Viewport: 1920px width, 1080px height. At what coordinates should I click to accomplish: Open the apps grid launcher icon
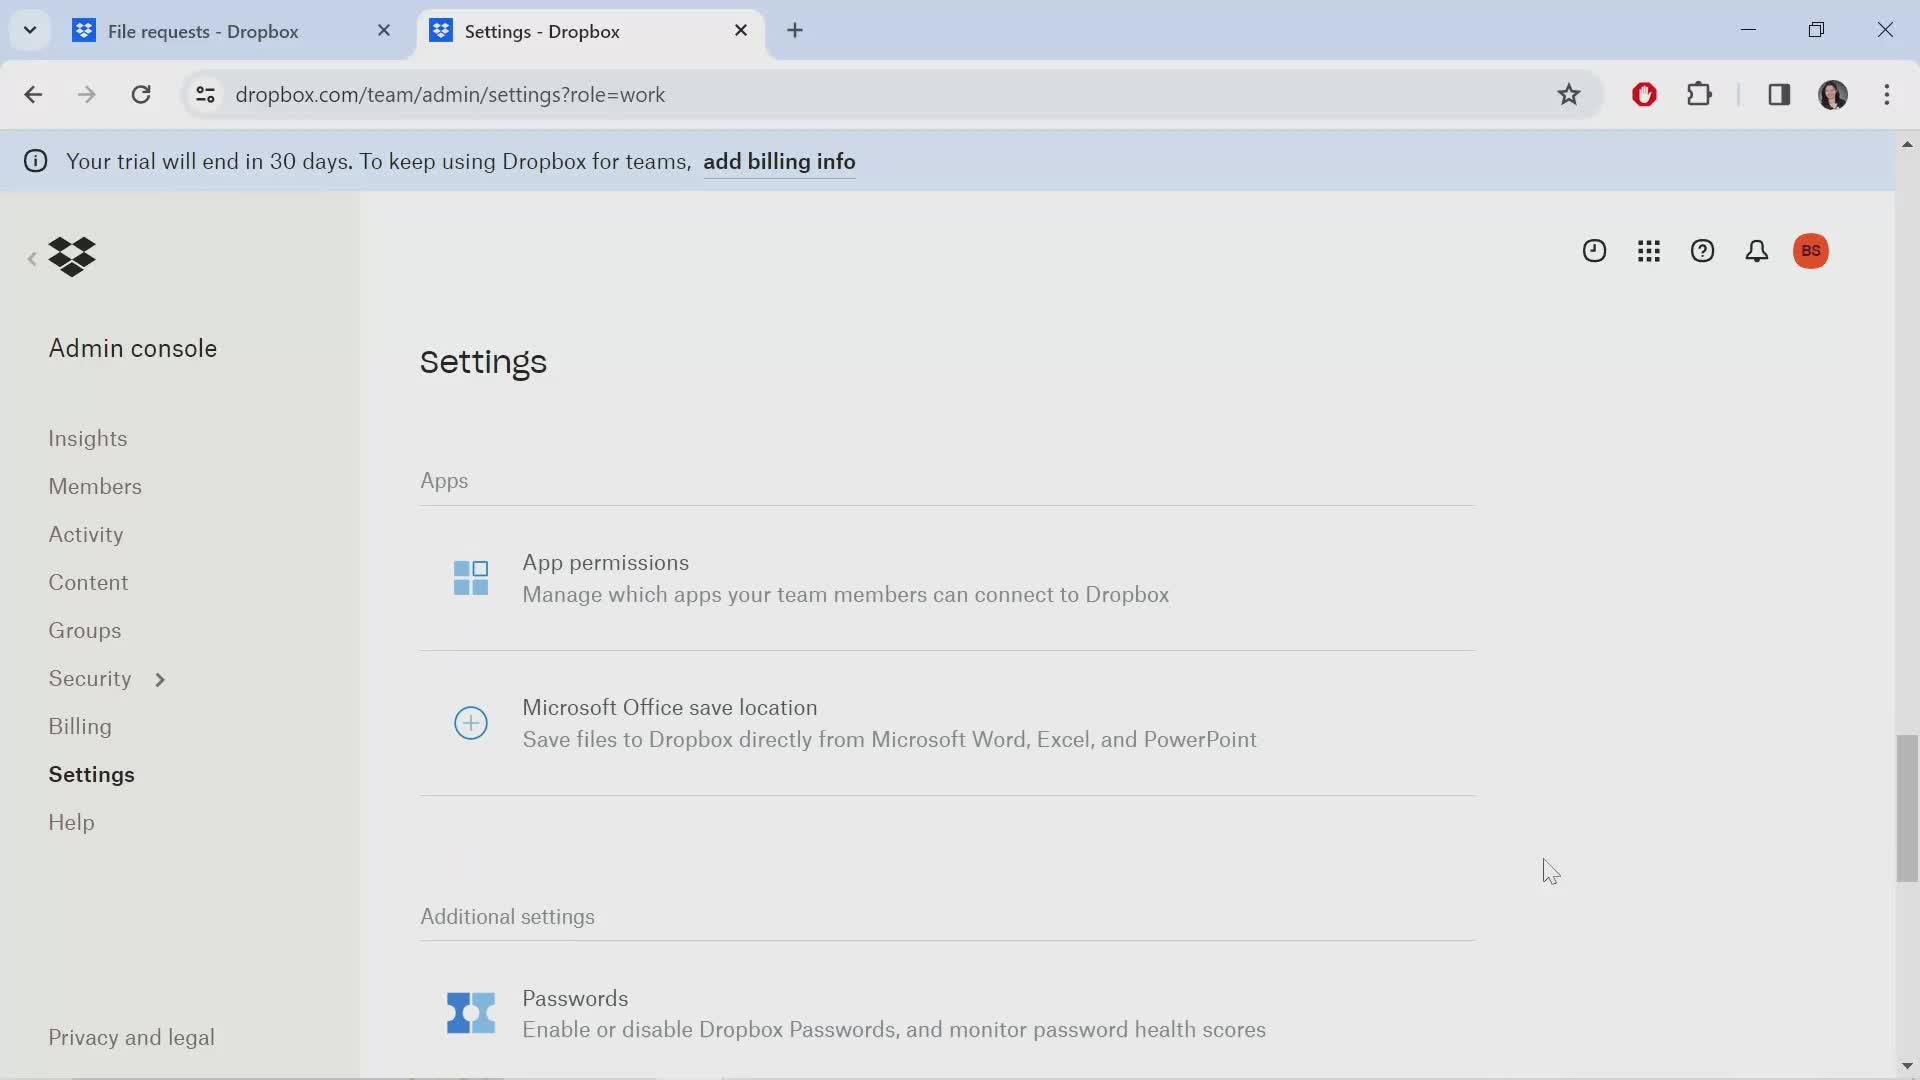(1649, 251)
